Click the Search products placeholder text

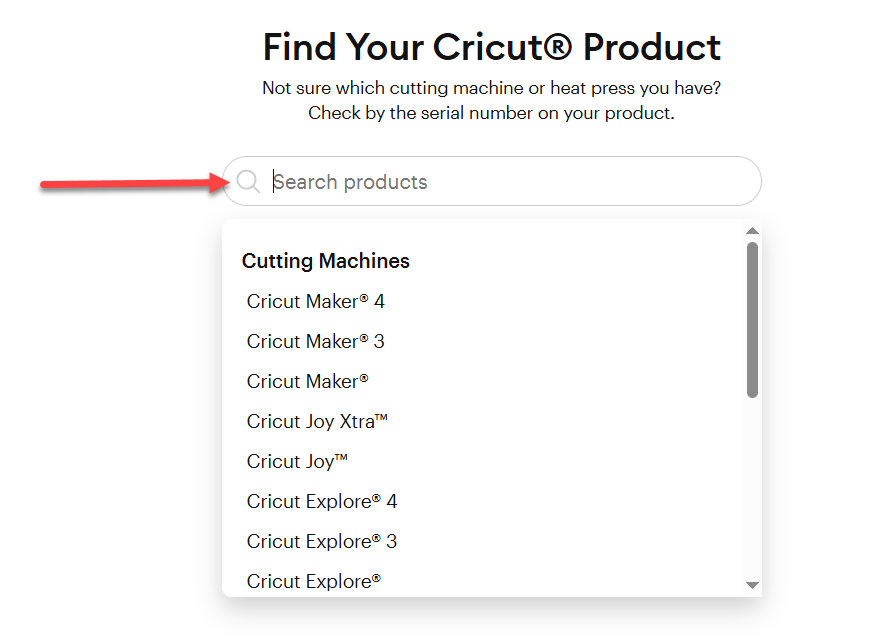(x=350, y=181)
